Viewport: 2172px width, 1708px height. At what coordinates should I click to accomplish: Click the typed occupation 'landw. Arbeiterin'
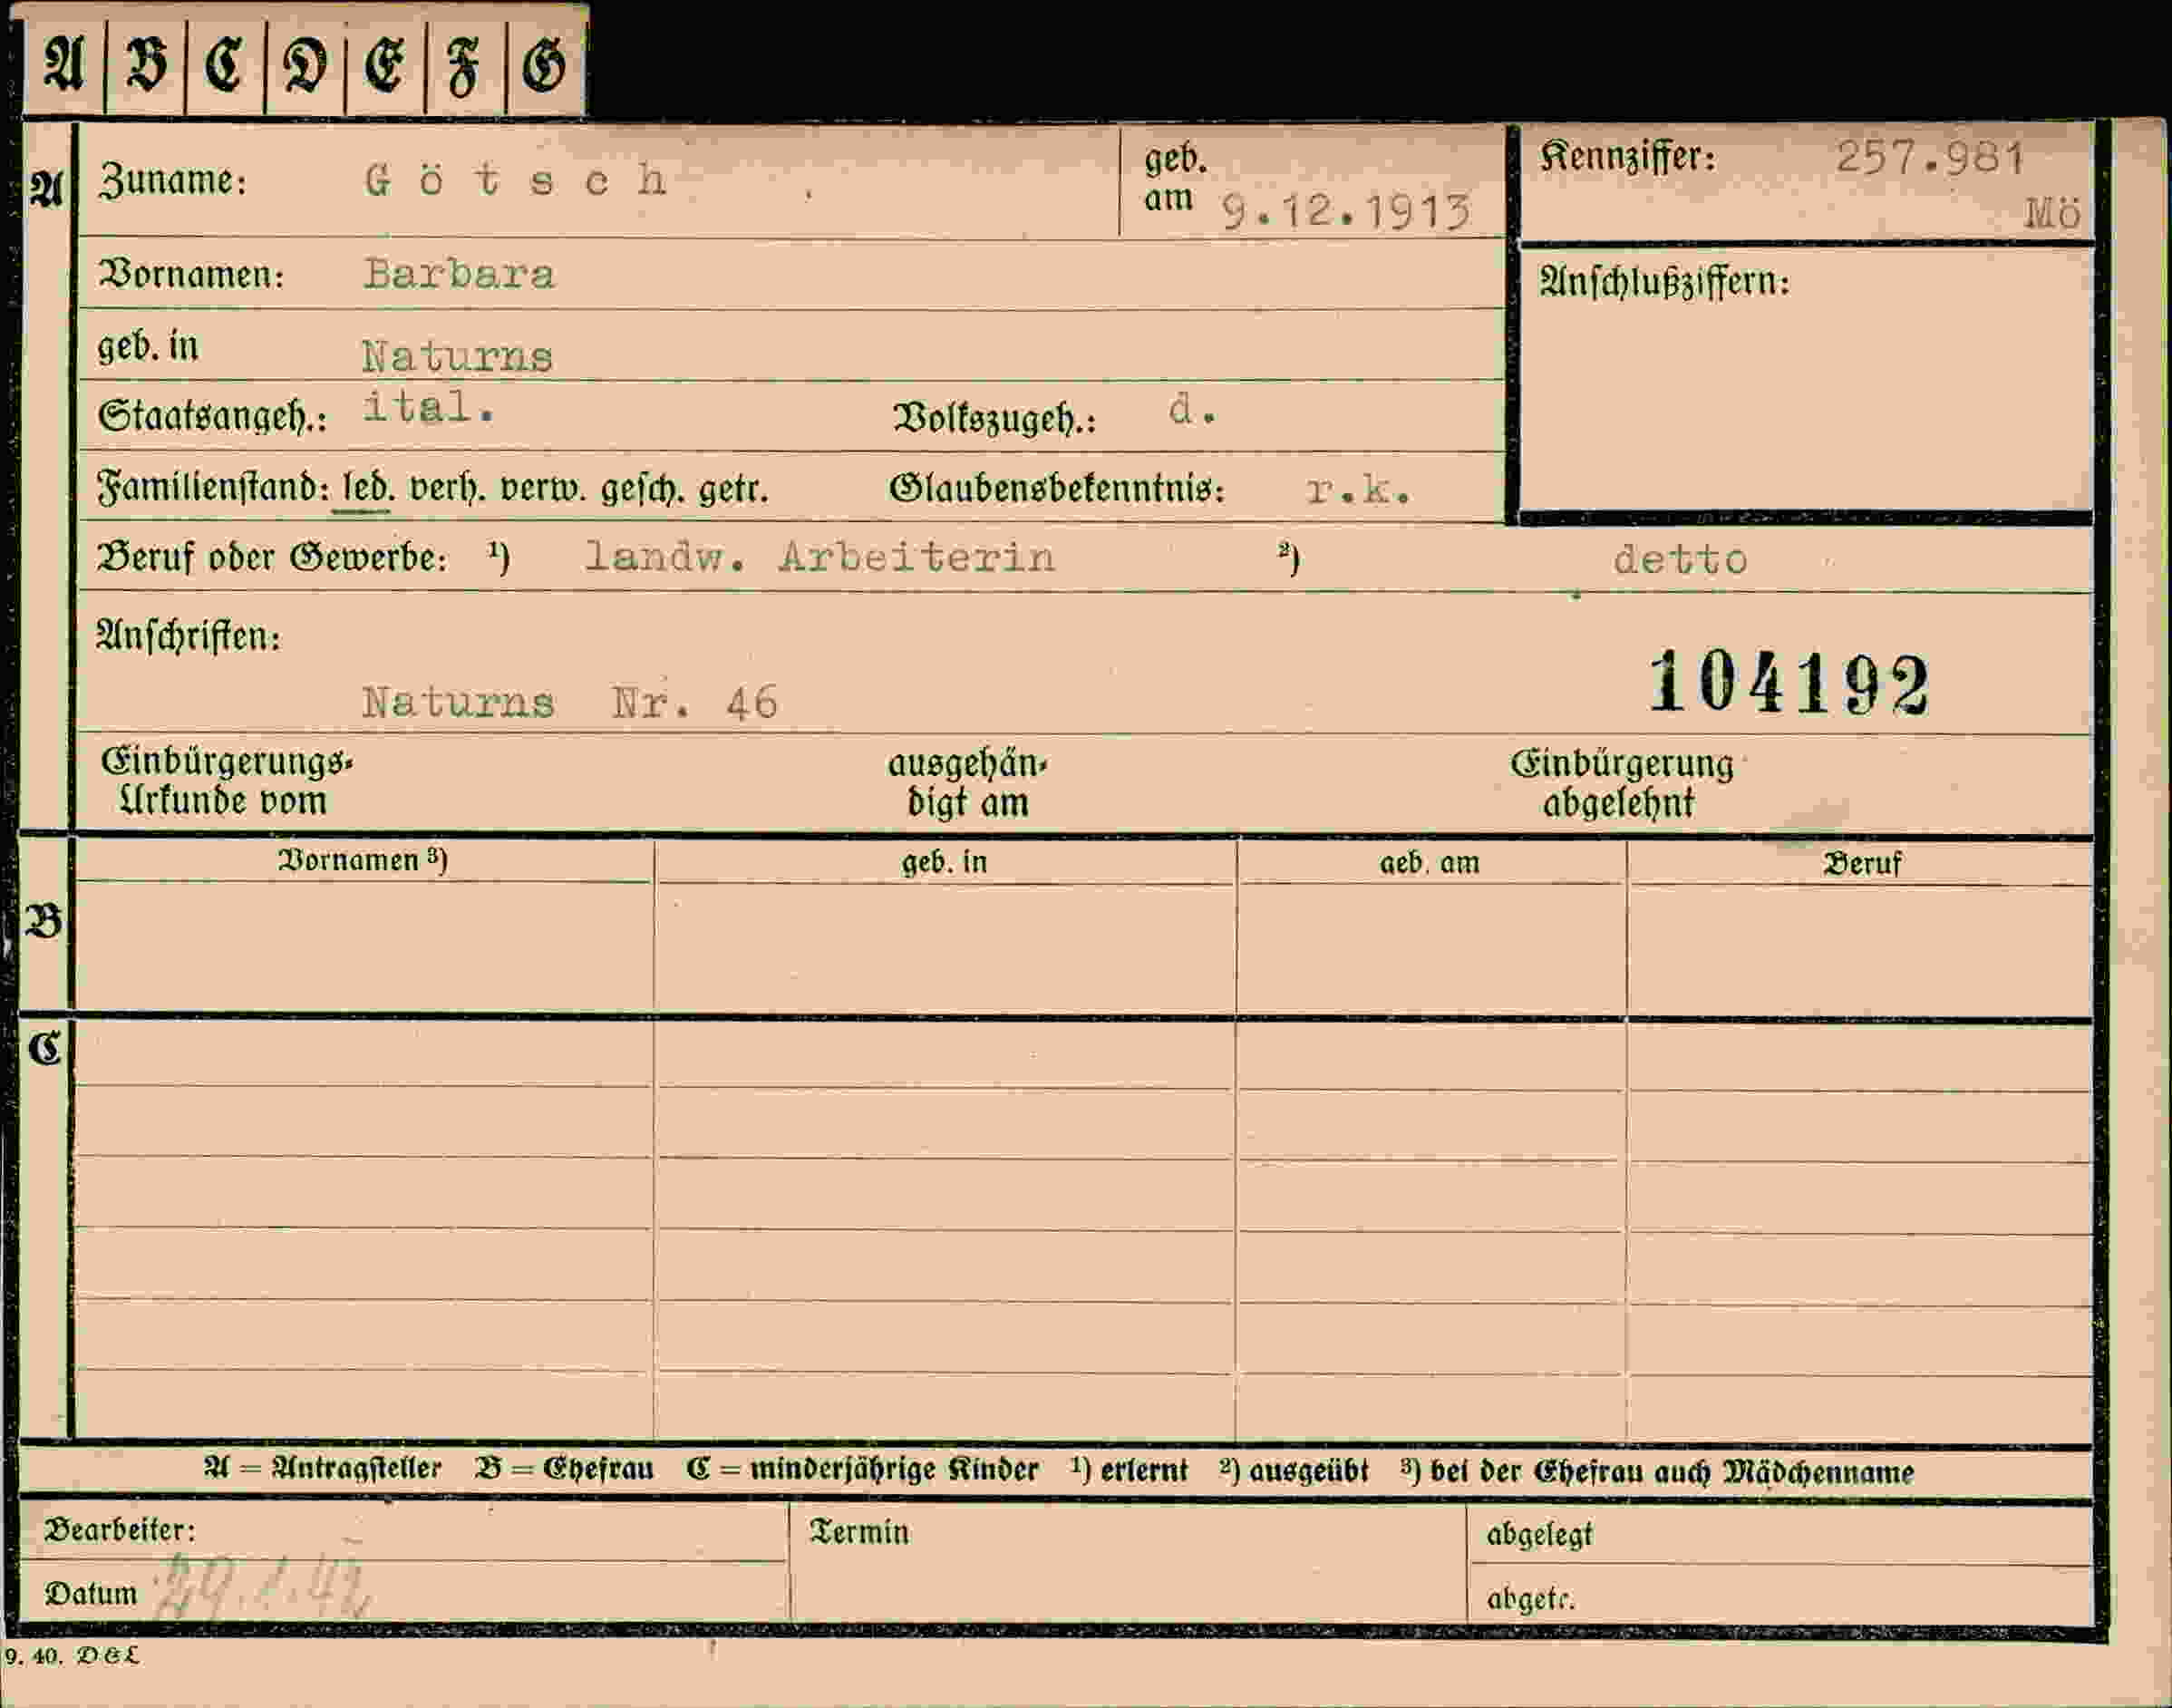click(x=819, y=557)
